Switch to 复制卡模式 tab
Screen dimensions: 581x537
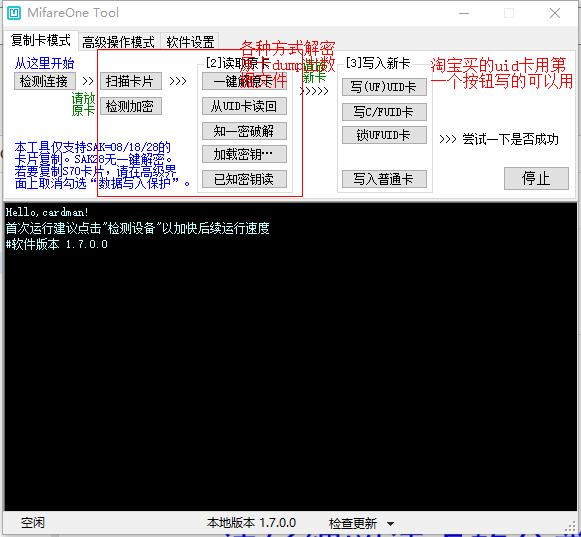[x=40, y=40]
